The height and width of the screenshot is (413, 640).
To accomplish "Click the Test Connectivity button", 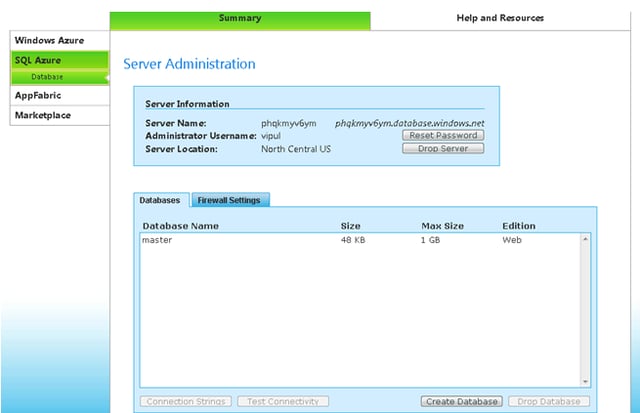I will [x=283, y=401].
